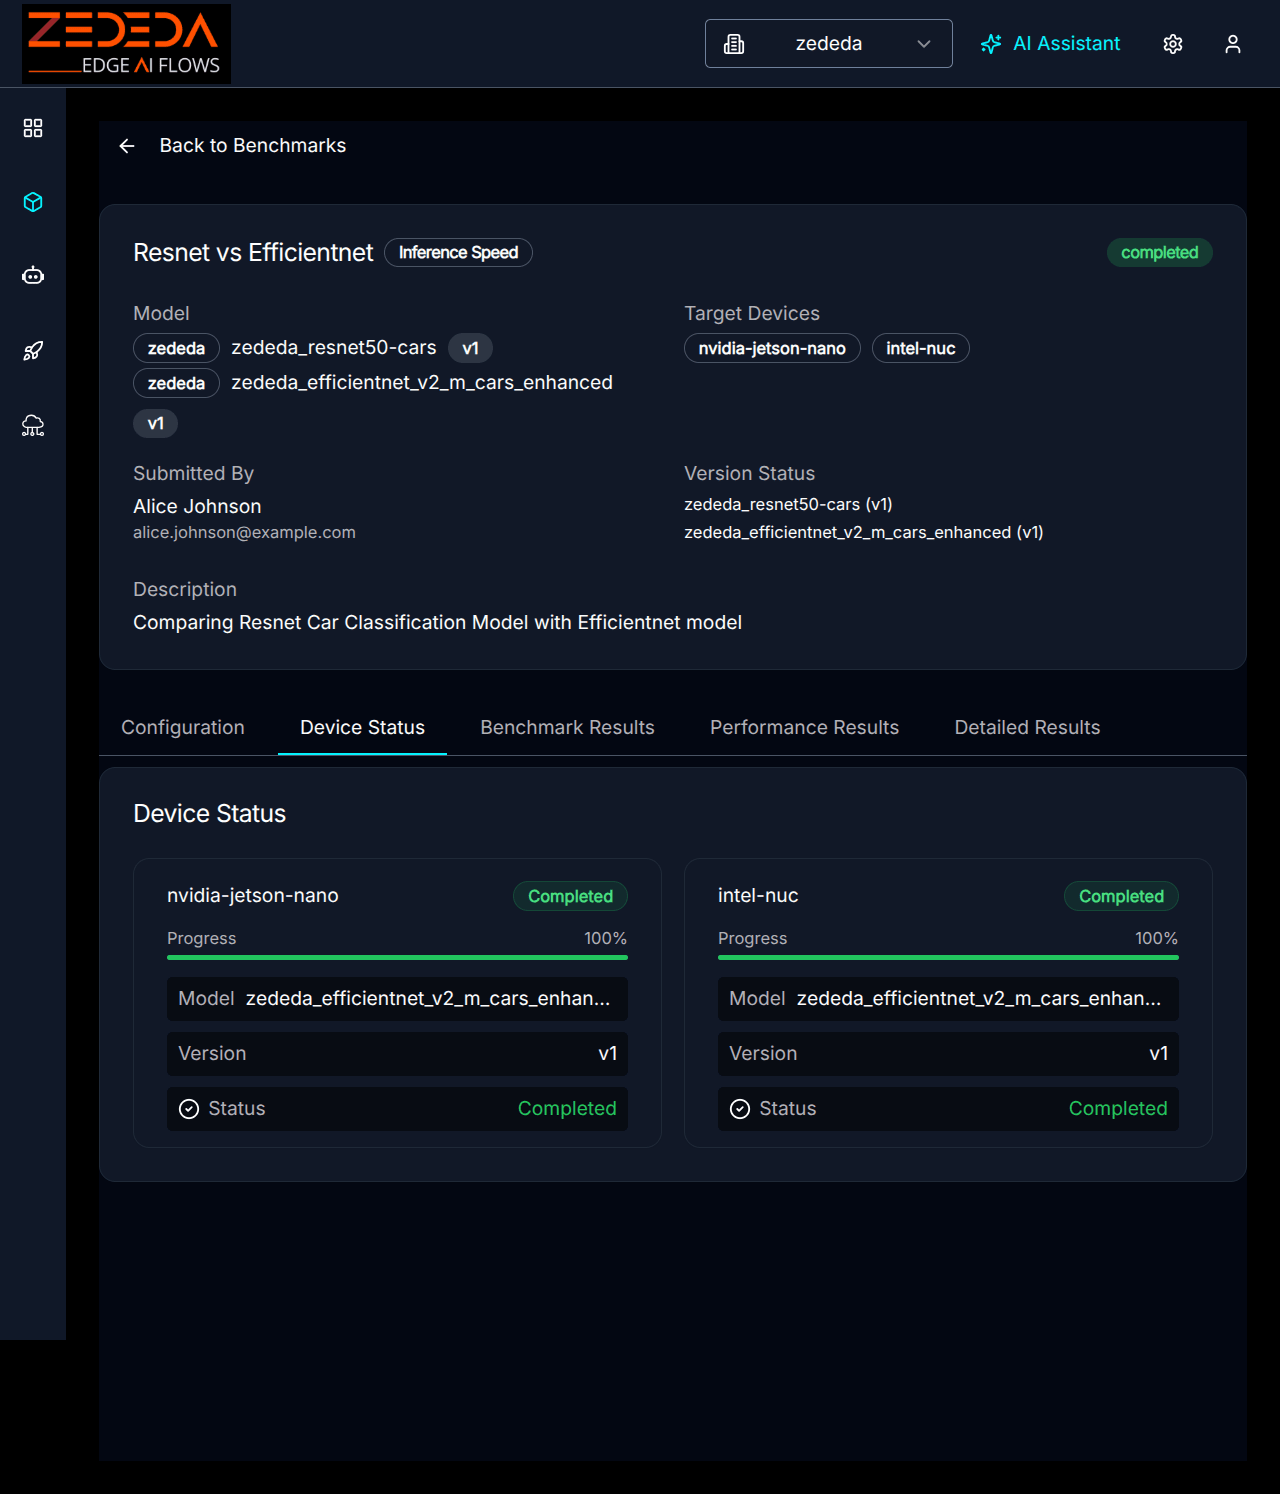Switch to the Configuration tab
1280x1494 pixels.
click(183, 728)
